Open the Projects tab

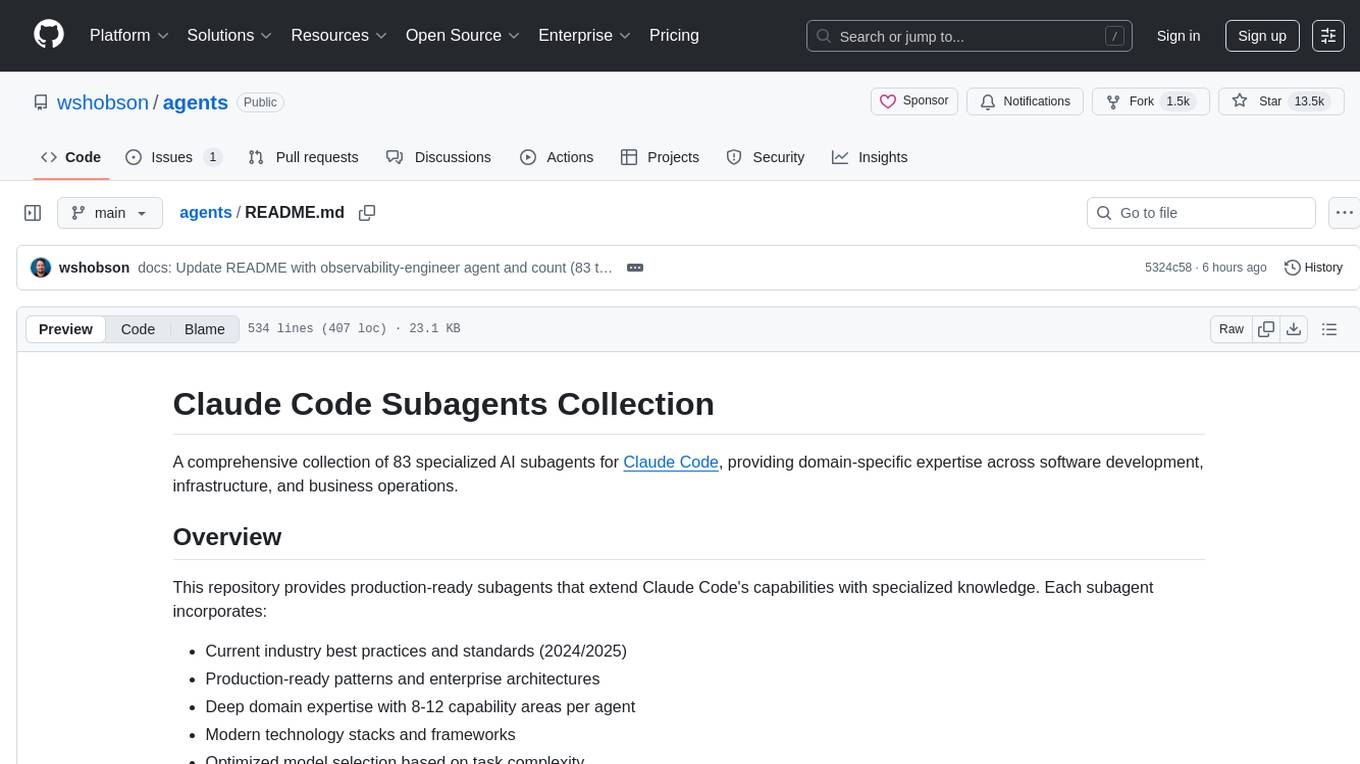(x=659, y=157)
